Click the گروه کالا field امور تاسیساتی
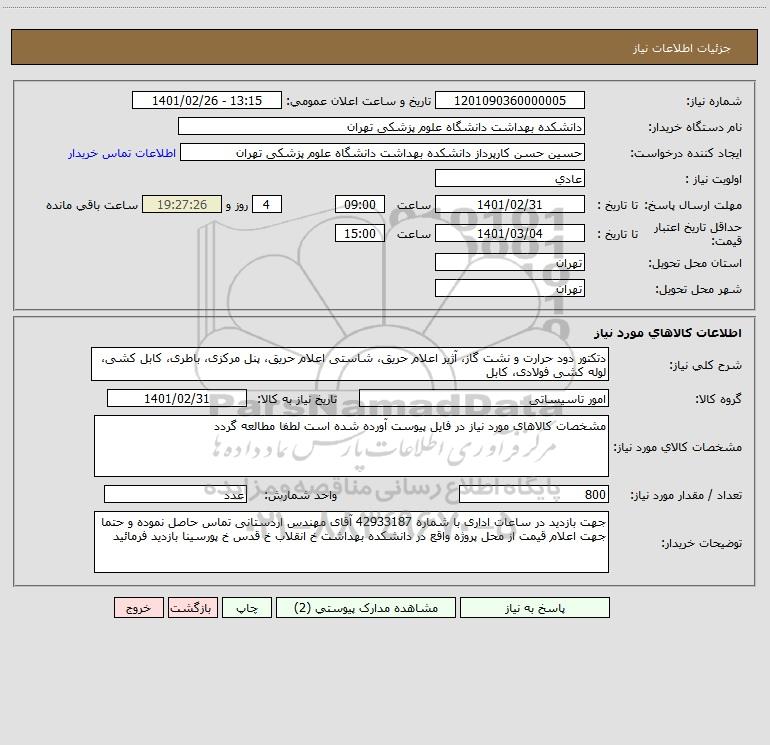The width and height of the screenshot is (770, 745). coord(484,398)
